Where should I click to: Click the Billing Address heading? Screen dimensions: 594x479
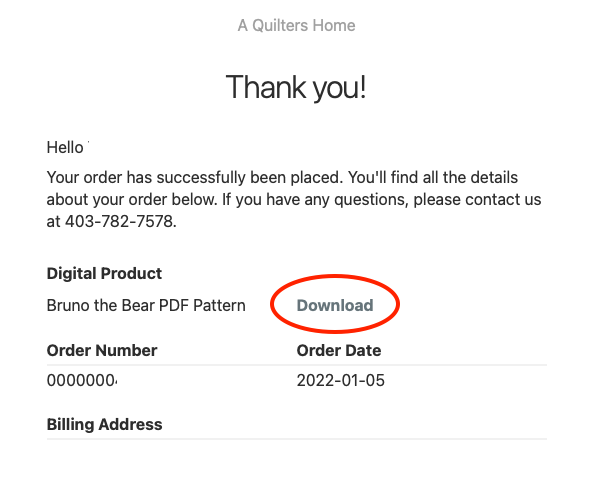[x=104, y=424]
